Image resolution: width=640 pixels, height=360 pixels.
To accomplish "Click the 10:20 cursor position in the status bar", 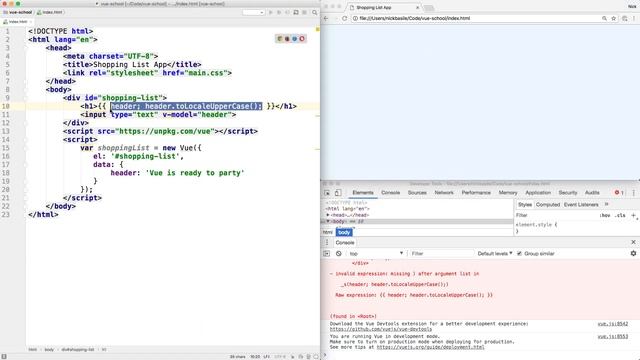I will (255, 356).
